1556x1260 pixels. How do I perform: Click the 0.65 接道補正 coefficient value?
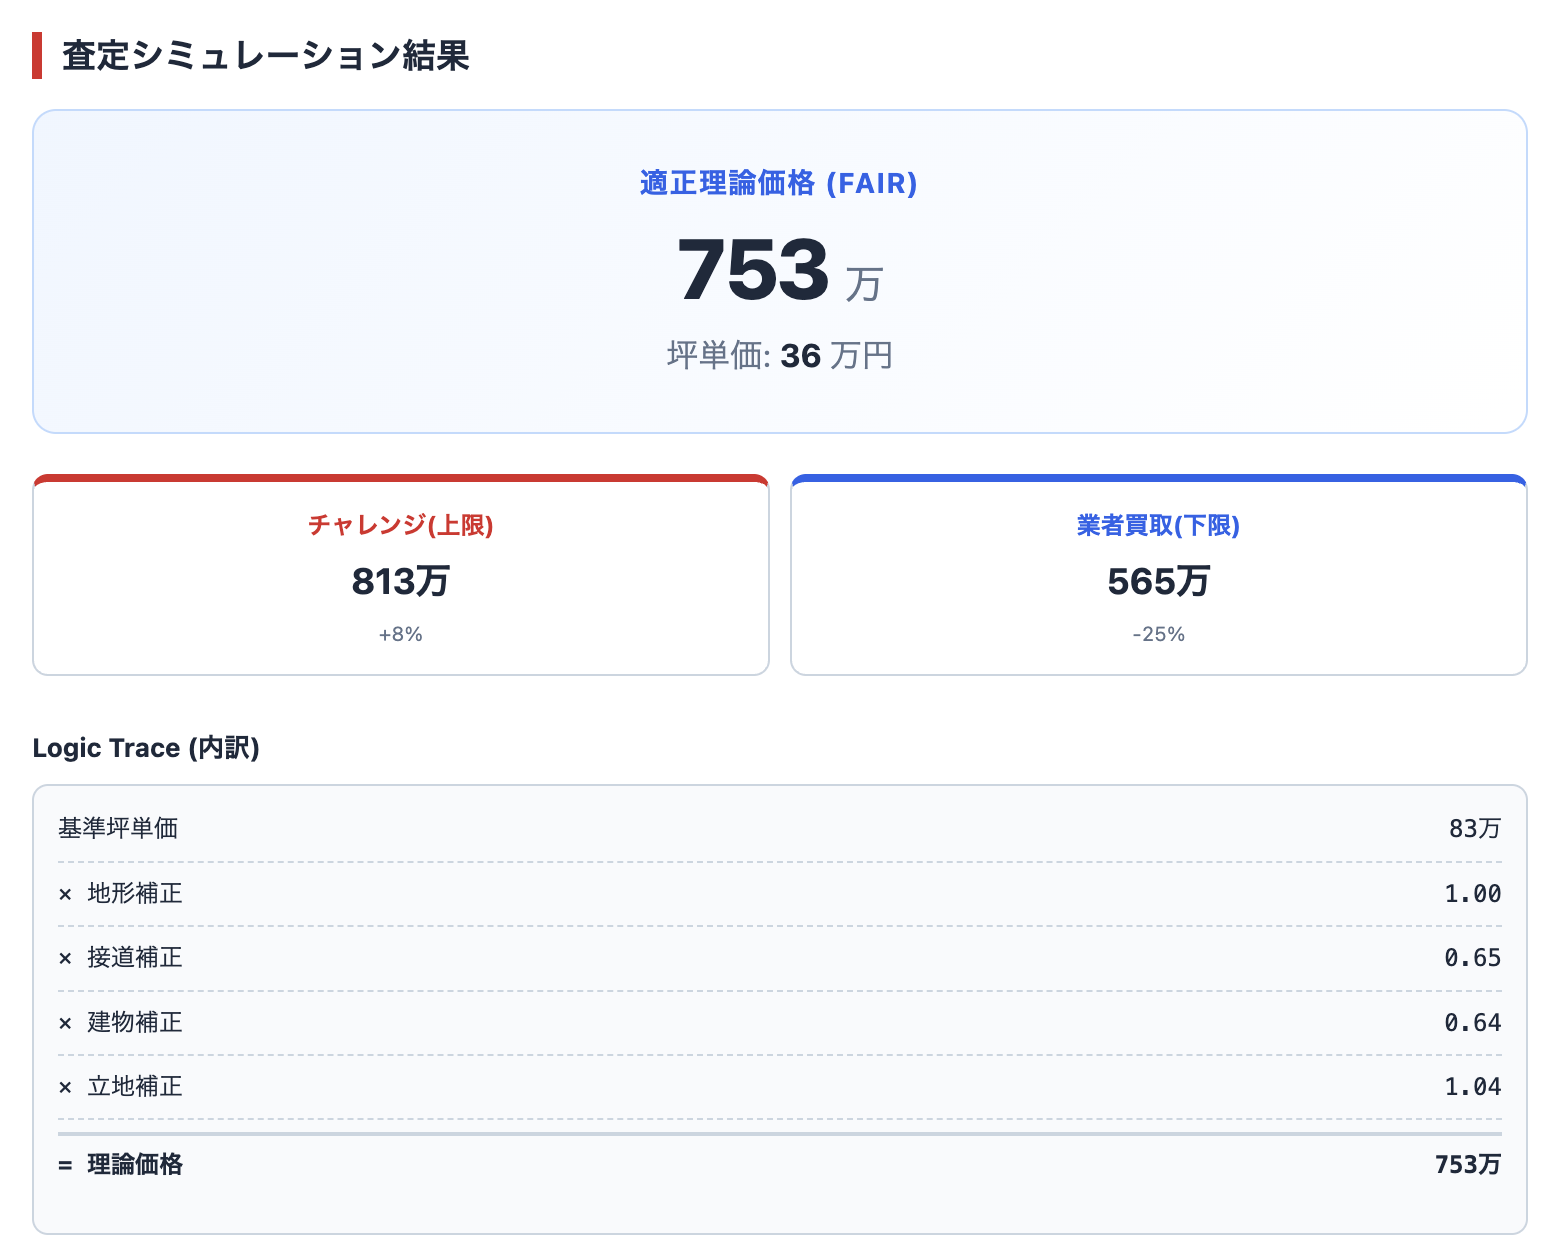[x=1472, y=958]
